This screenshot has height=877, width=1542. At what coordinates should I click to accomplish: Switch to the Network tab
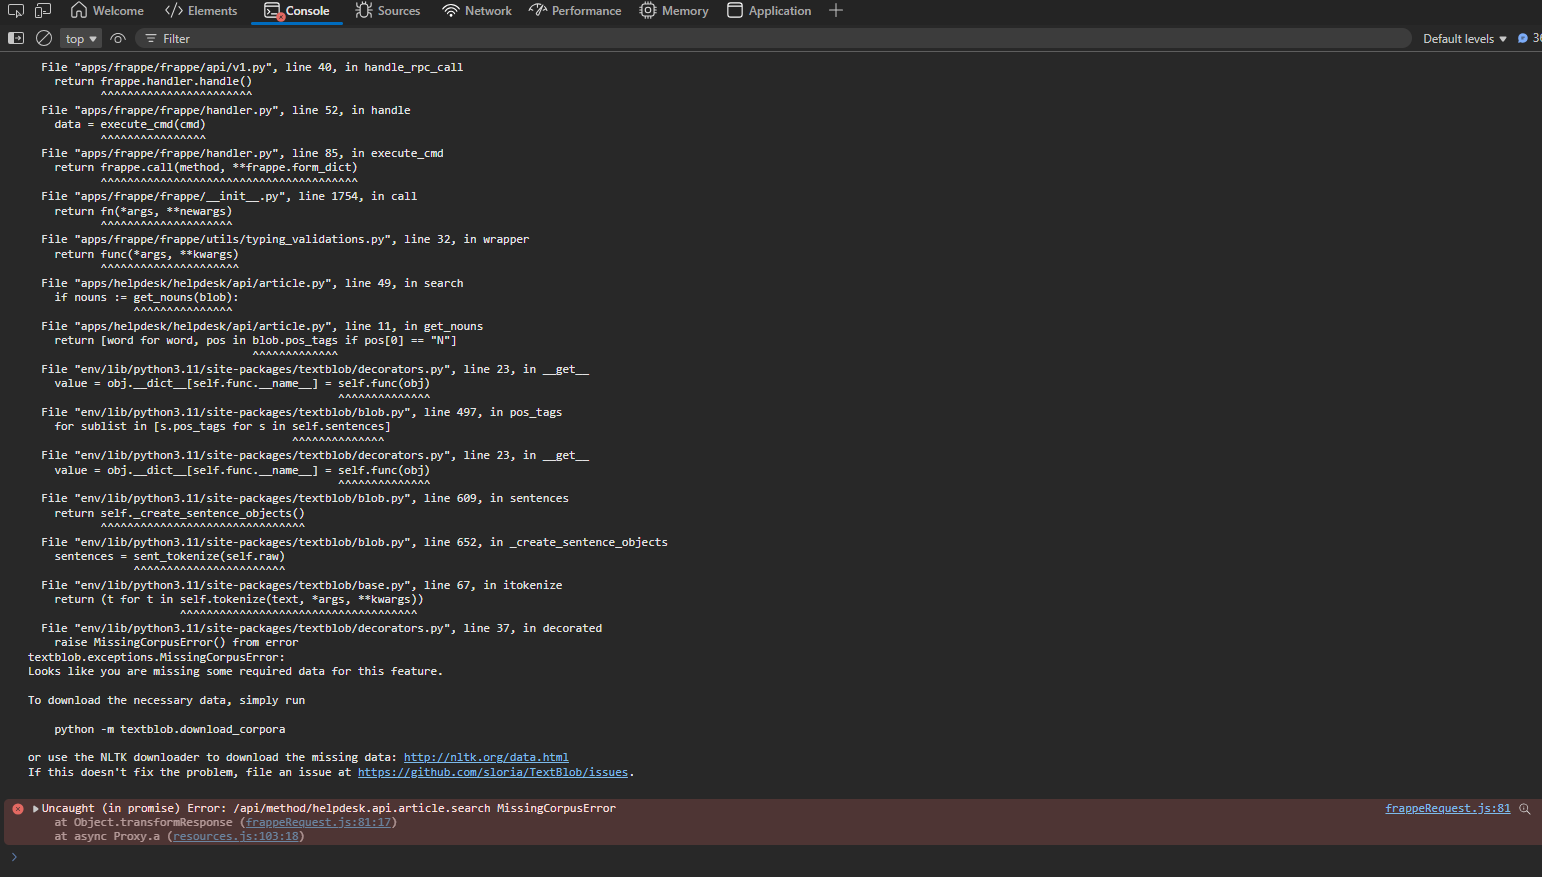pos(477,10)
